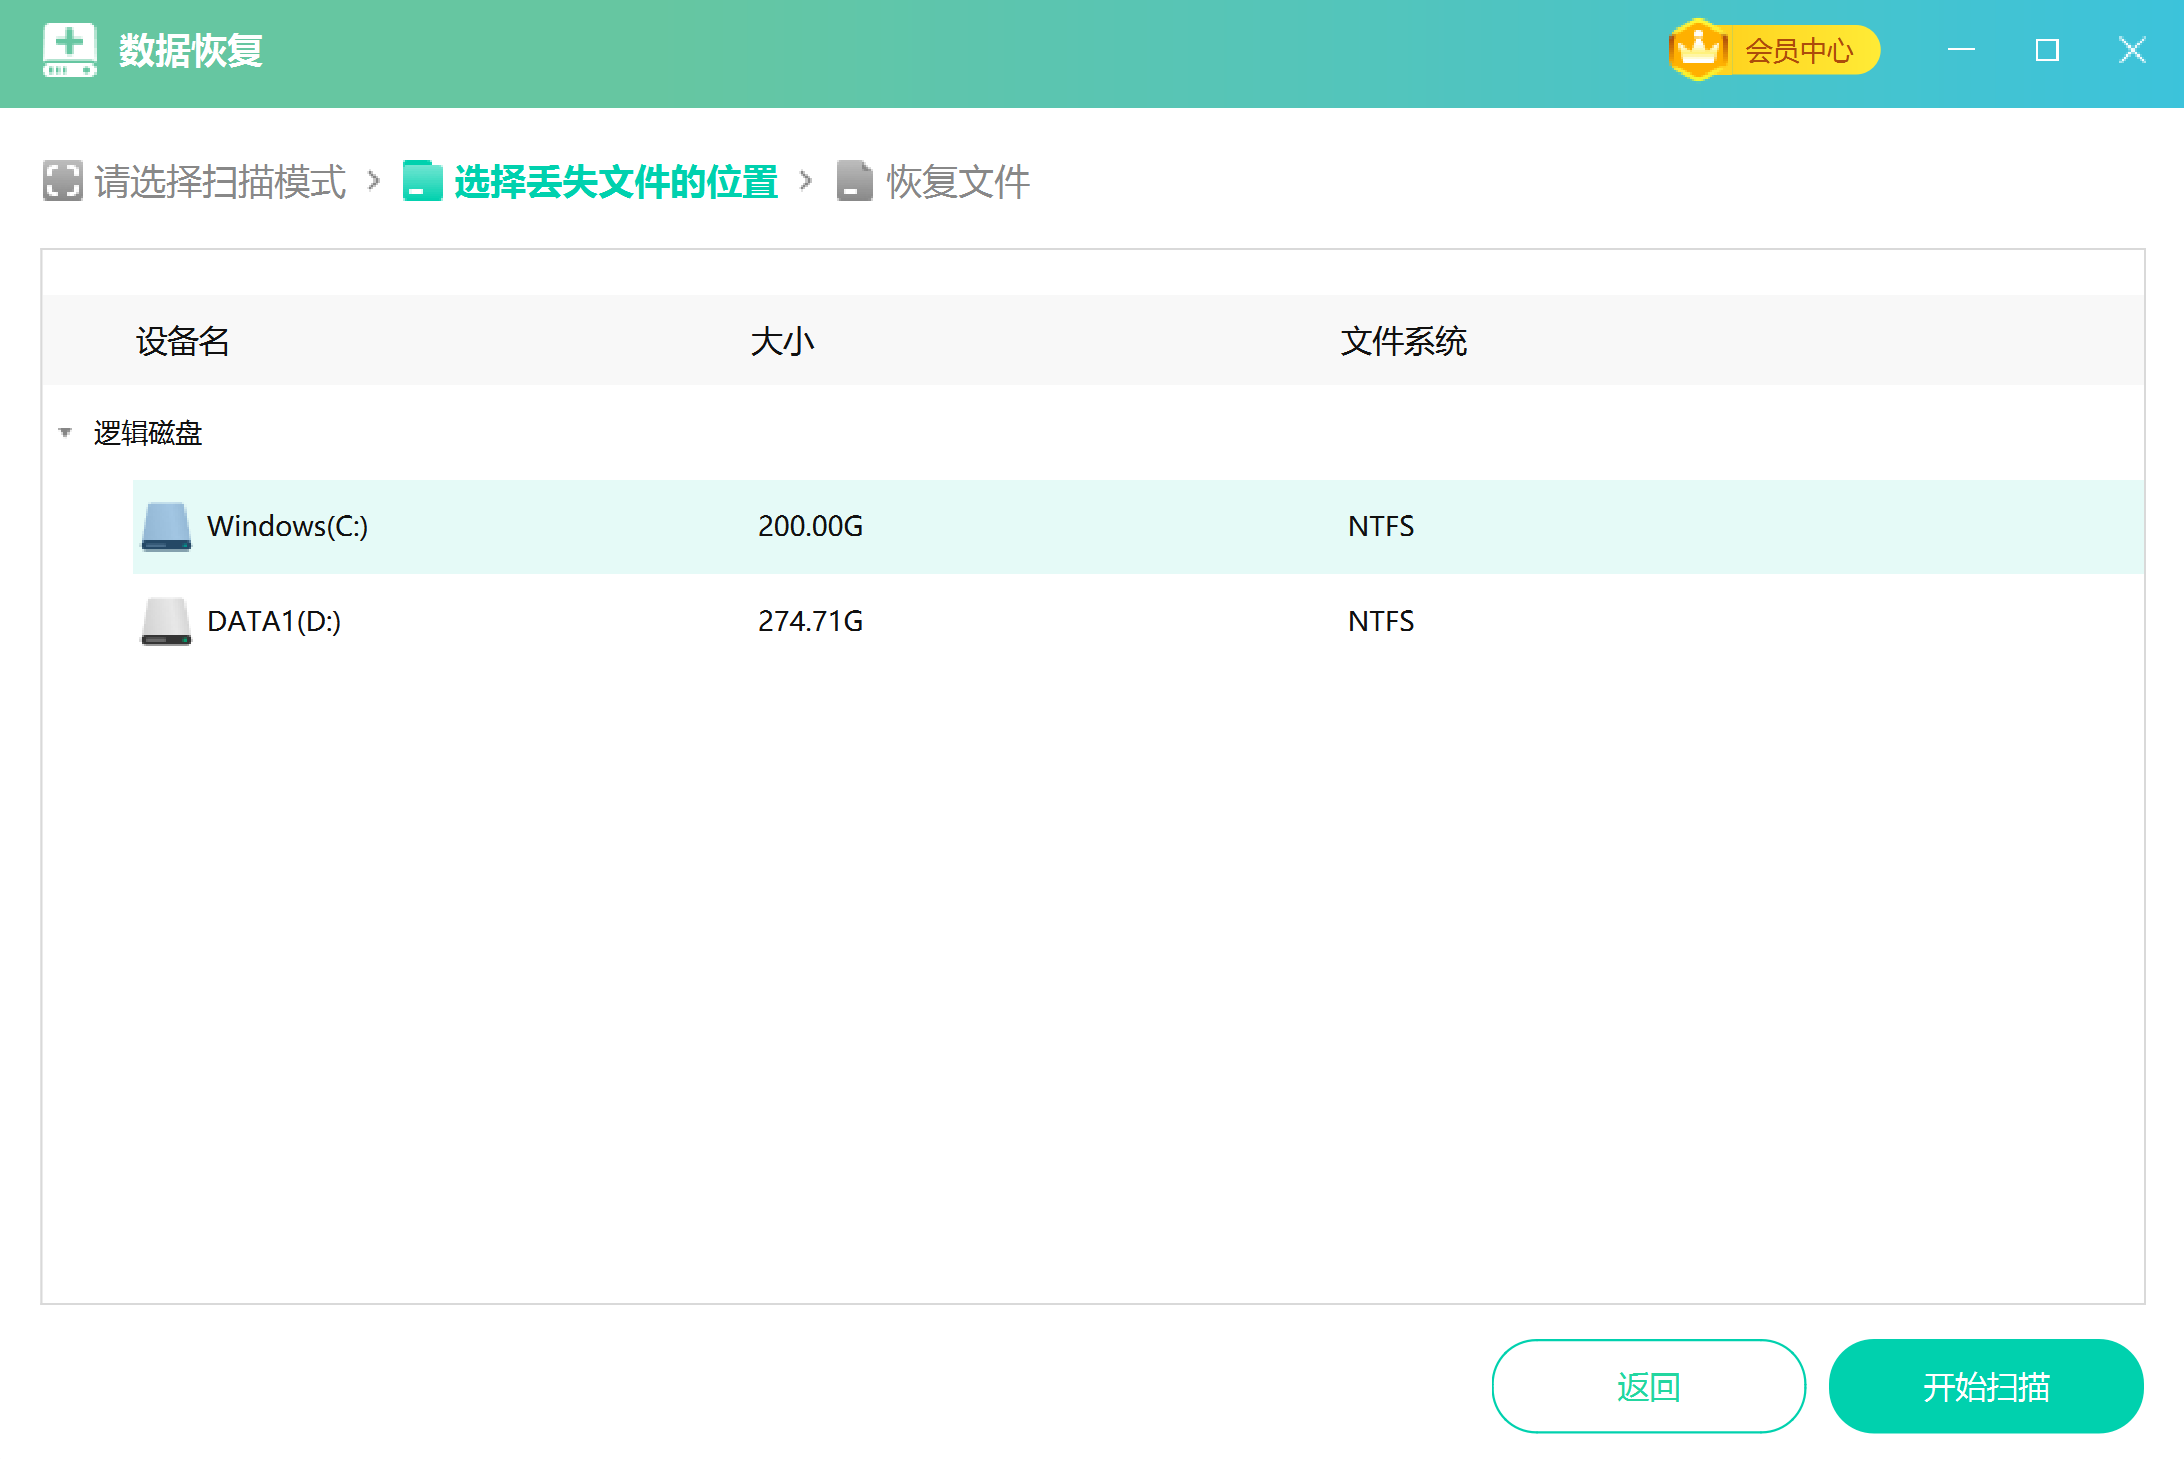Click the triangle beside 逻辑磁盘

click(65, 433)
